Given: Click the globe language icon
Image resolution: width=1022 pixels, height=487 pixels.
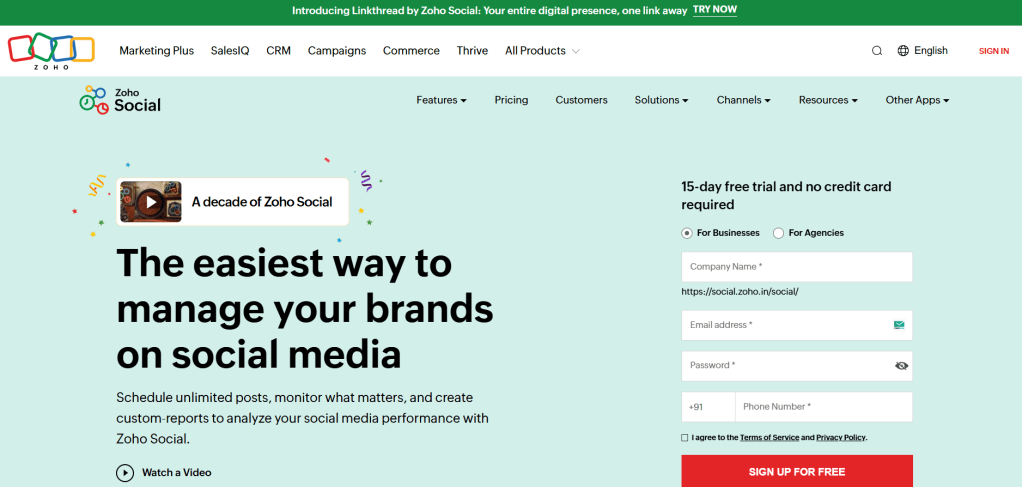Looking at the screenshot, I should [x=903, y=51].
